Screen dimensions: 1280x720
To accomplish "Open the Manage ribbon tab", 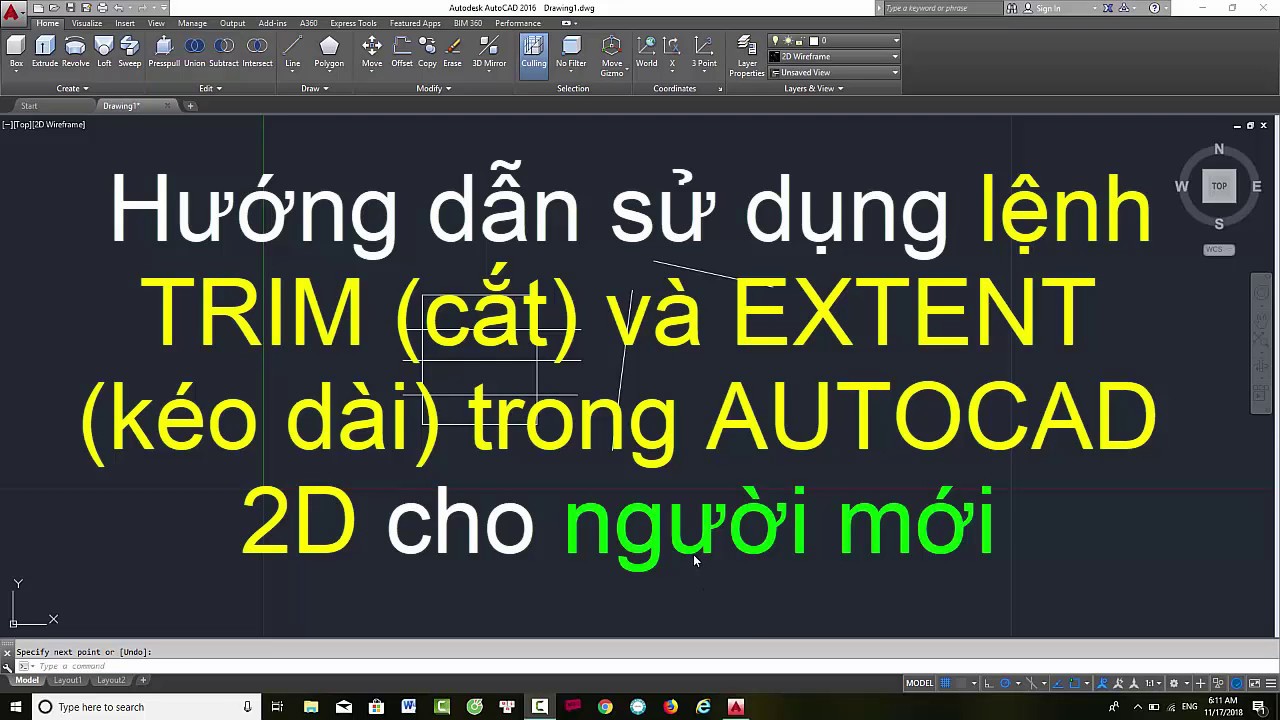I will 192,23.
